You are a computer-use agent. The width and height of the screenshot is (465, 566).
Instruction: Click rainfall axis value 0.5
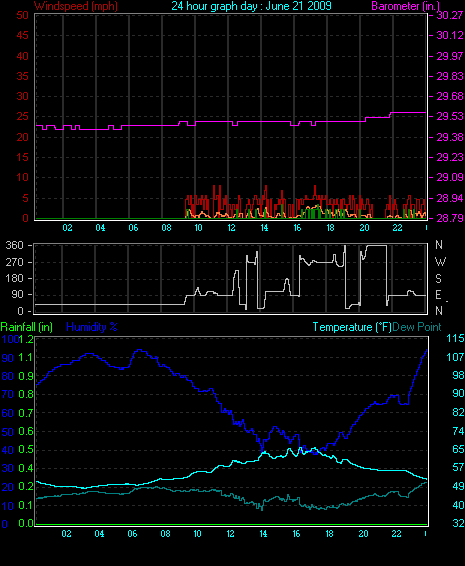(x=26, y=449)
